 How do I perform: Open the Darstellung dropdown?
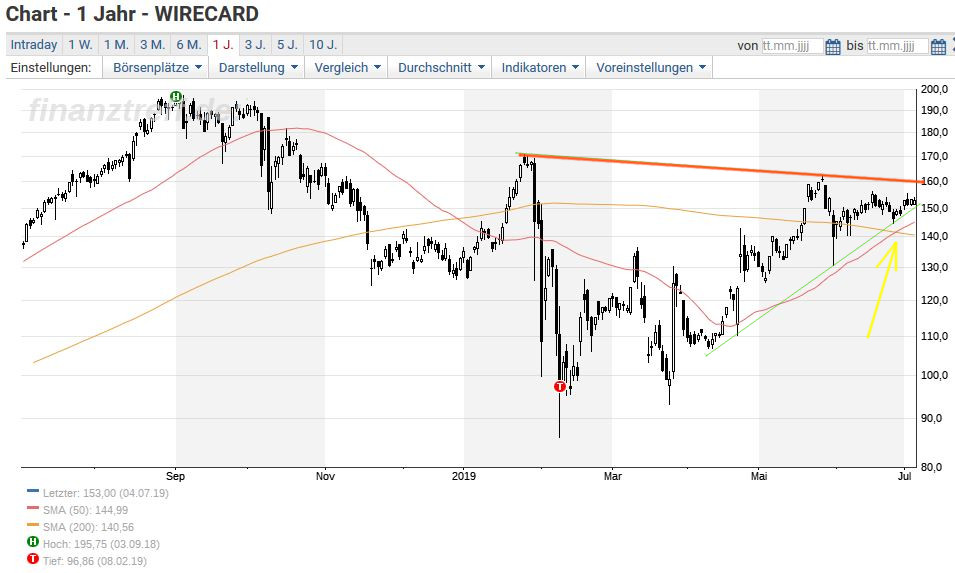point(257,68)
